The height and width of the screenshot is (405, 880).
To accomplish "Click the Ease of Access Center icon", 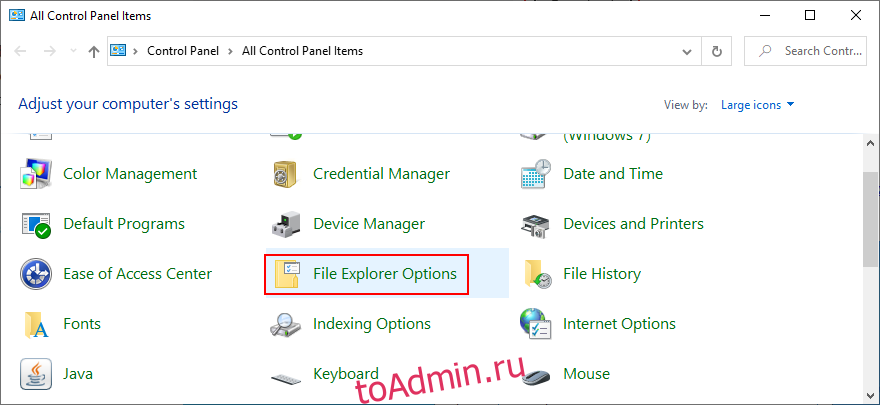I will 36,274.
